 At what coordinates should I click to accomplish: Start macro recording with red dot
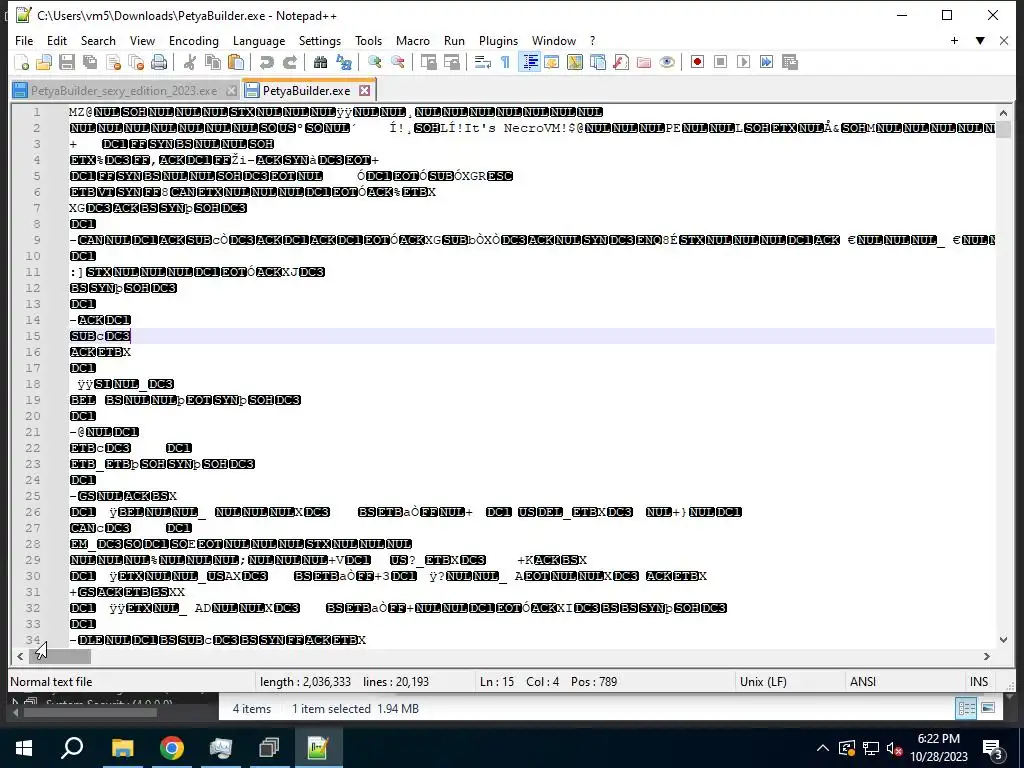[697, 62]
